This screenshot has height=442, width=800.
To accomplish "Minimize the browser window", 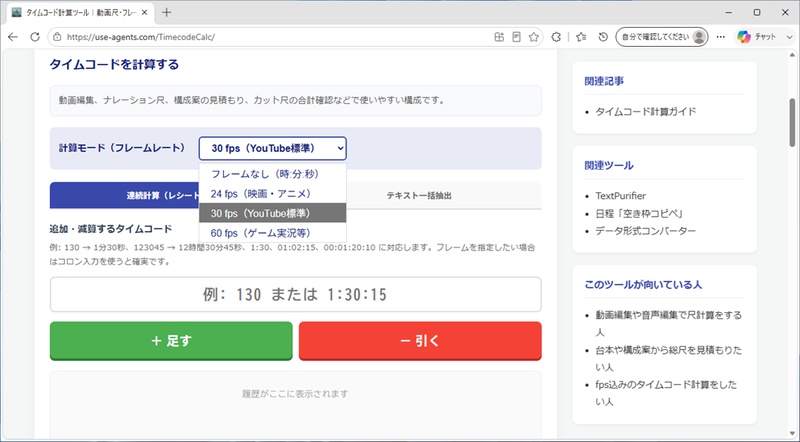I will tap(729, 13).
